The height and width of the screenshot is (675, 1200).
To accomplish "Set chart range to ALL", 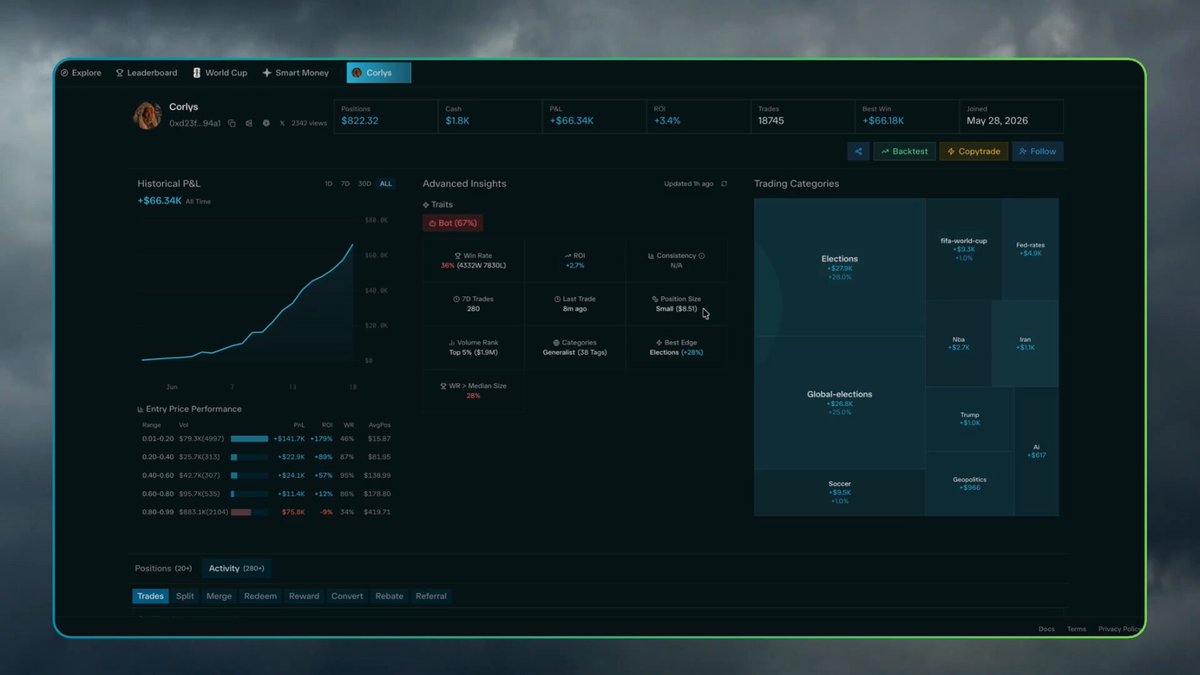I will [x=386, y=184].
